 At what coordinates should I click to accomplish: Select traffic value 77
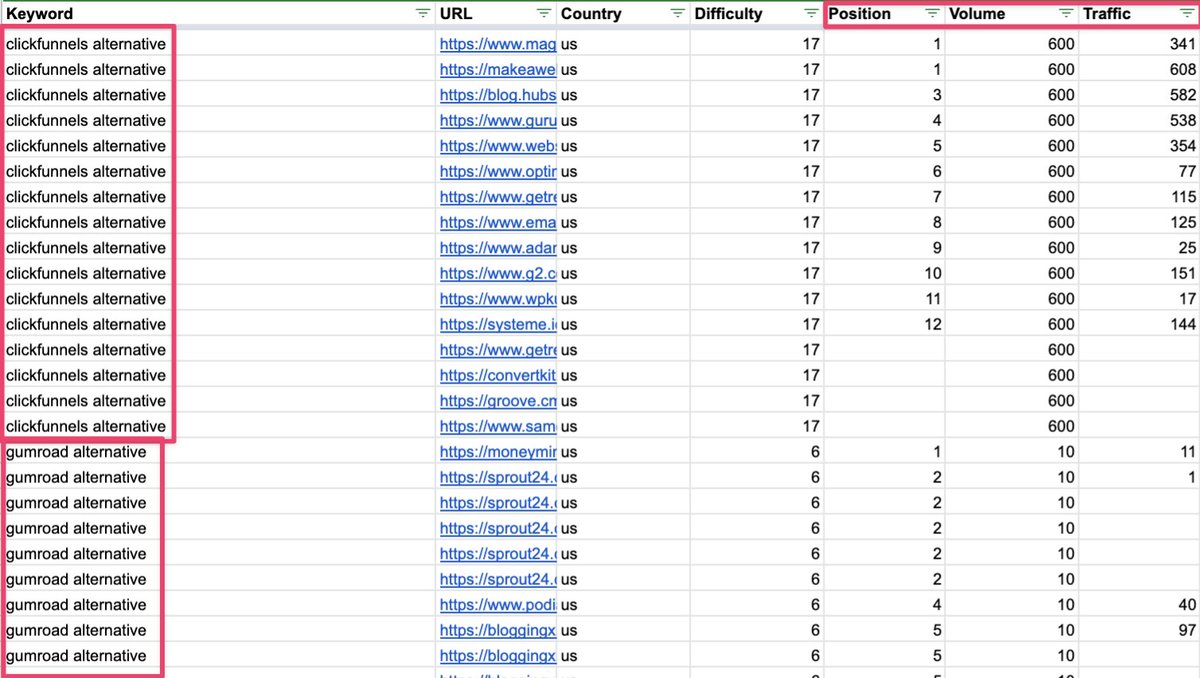point(1187,171)
